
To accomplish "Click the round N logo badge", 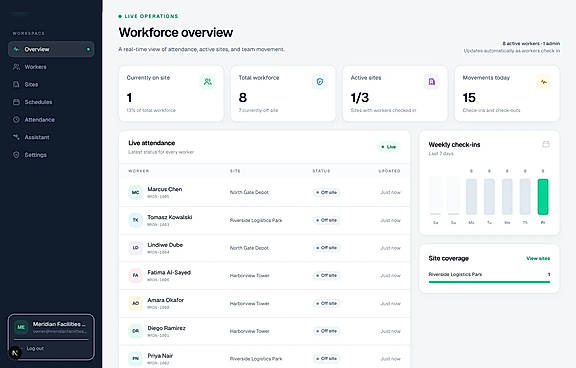I will point(15,353).
